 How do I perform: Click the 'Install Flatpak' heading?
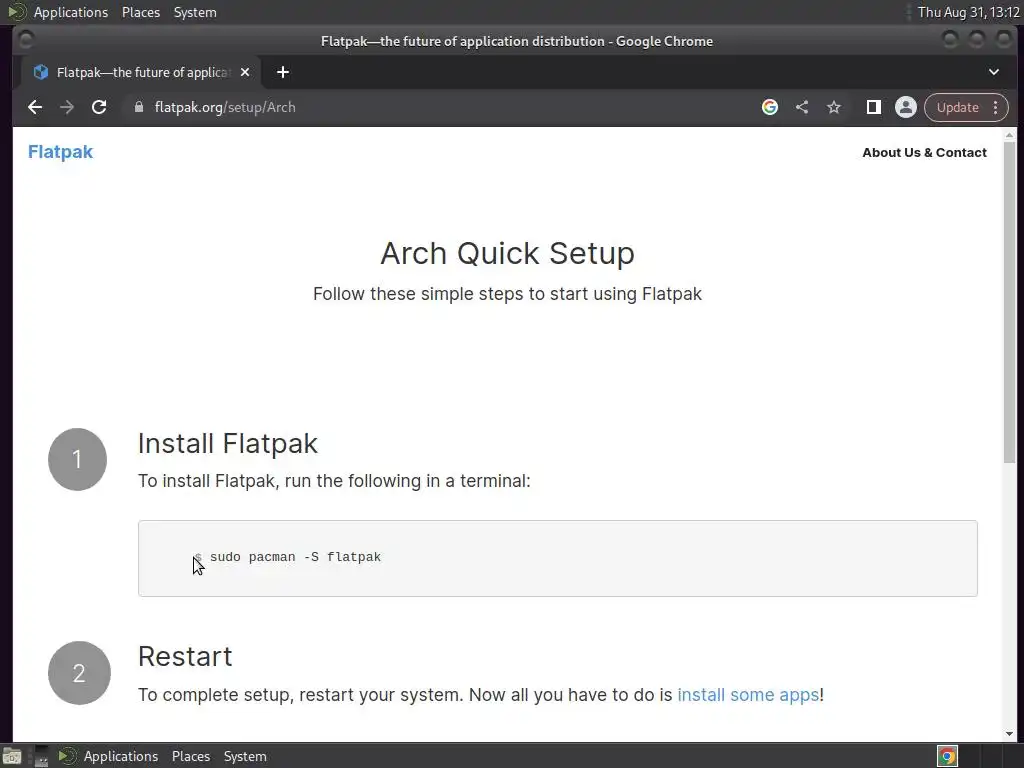(227, 443)
